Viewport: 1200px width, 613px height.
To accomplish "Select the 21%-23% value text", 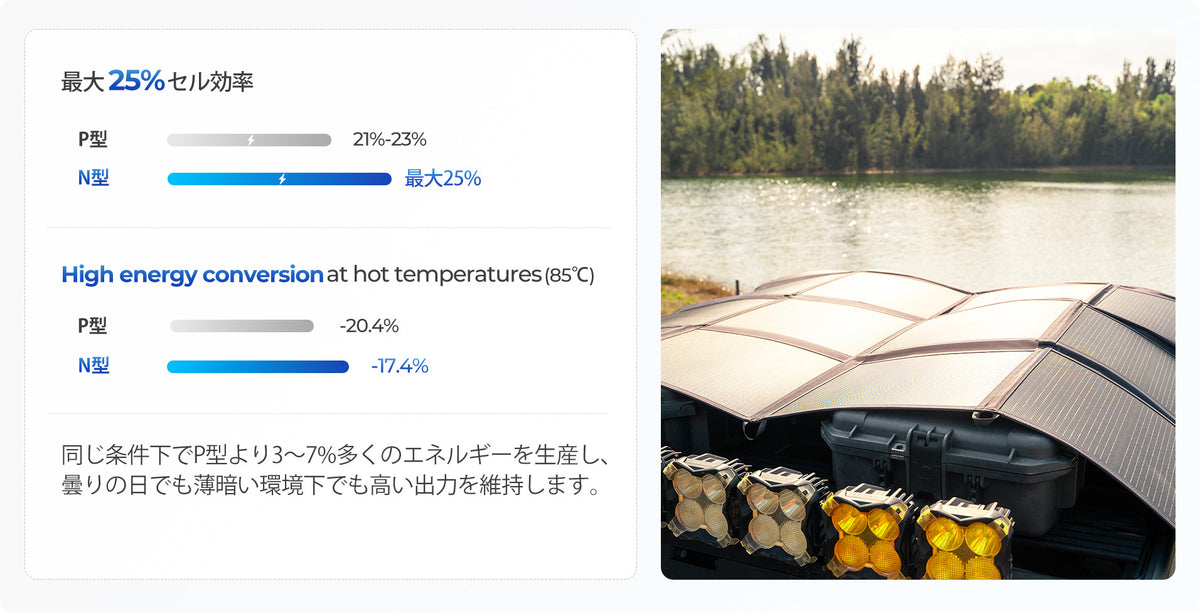I will [390, 139].
